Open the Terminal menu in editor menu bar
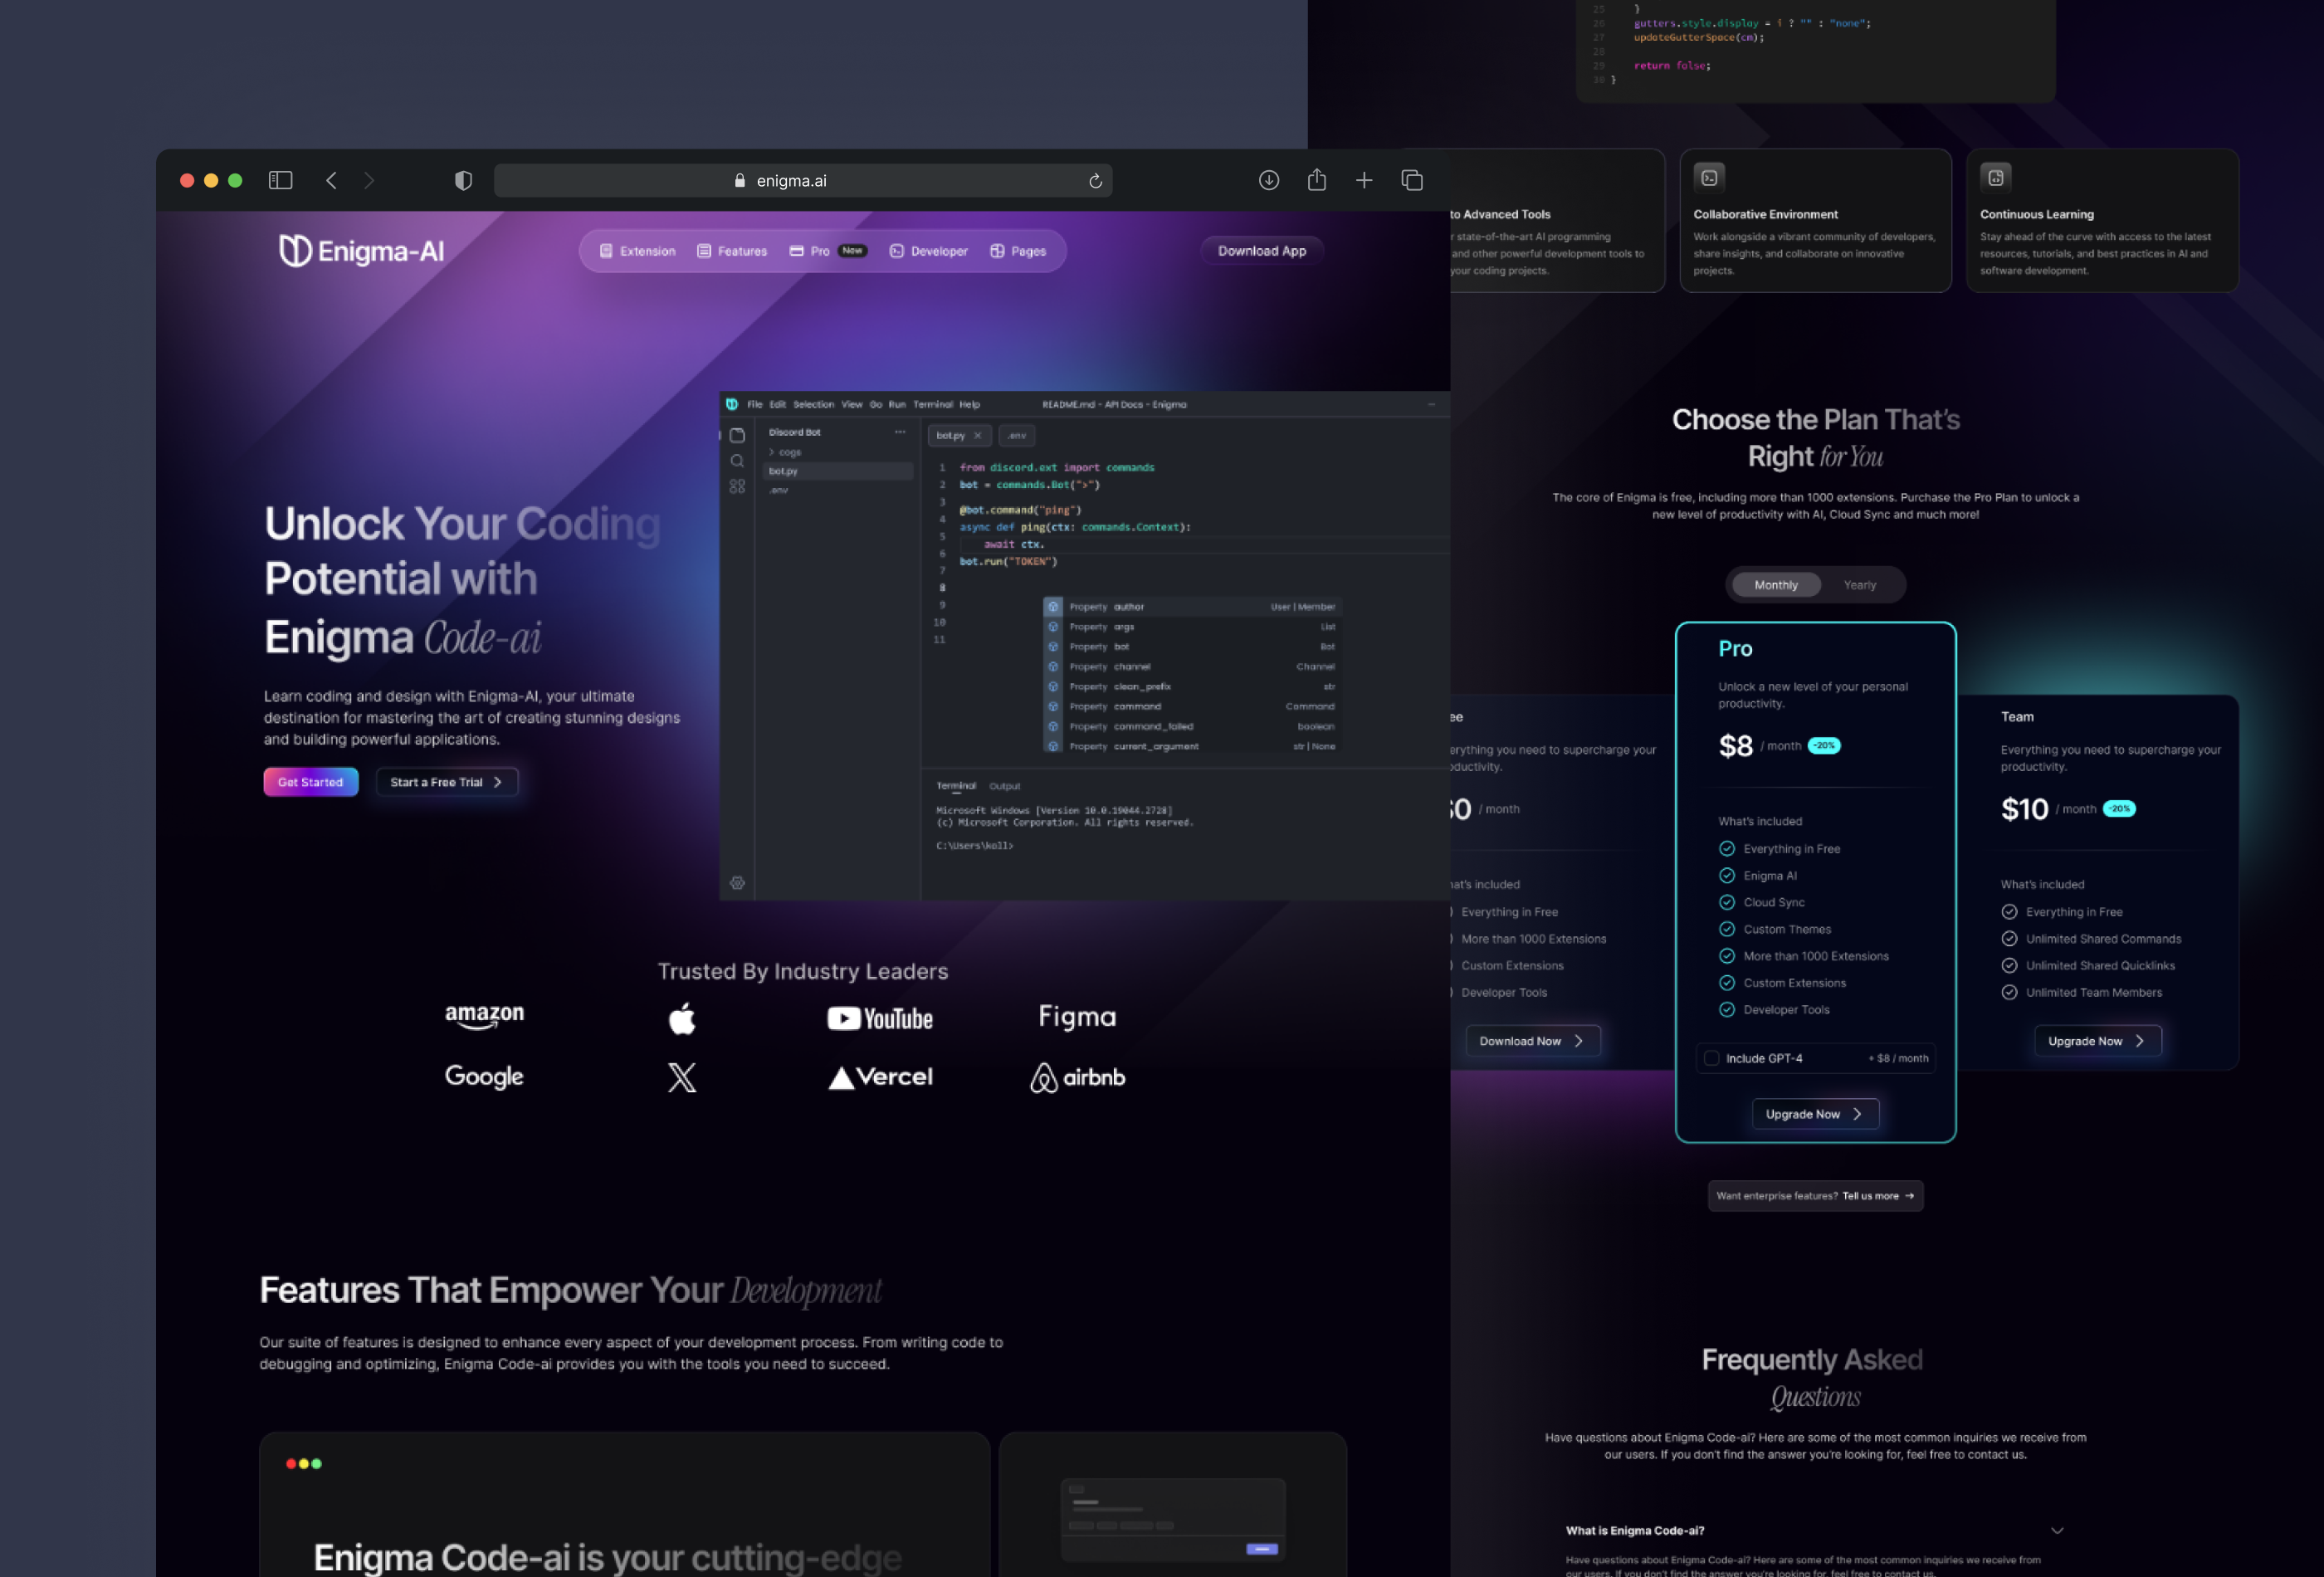 coord(932,404)
